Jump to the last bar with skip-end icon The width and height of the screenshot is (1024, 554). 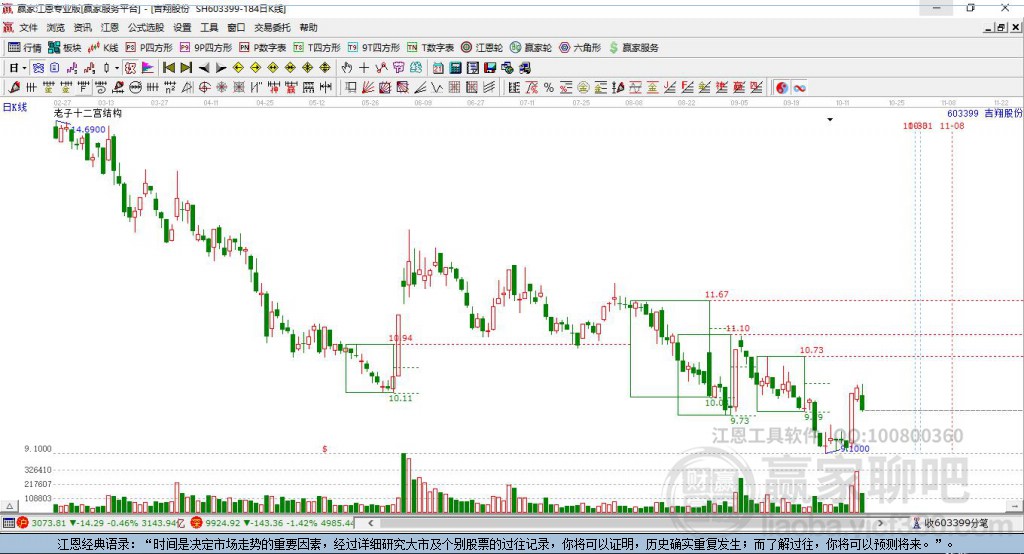pos(186,68)
